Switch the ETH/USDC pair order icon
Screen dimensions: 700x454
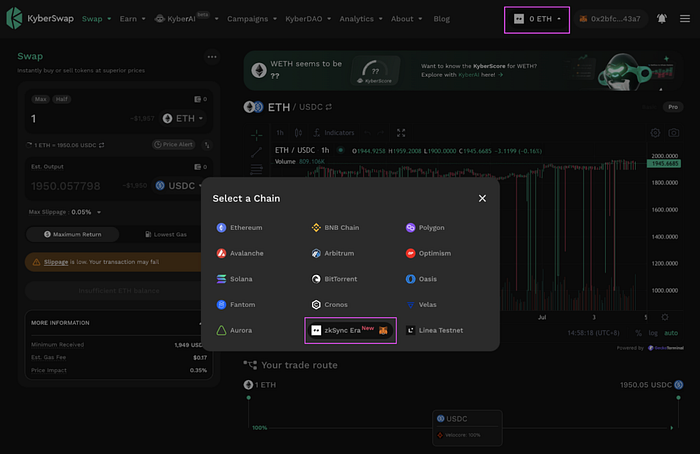329,107
